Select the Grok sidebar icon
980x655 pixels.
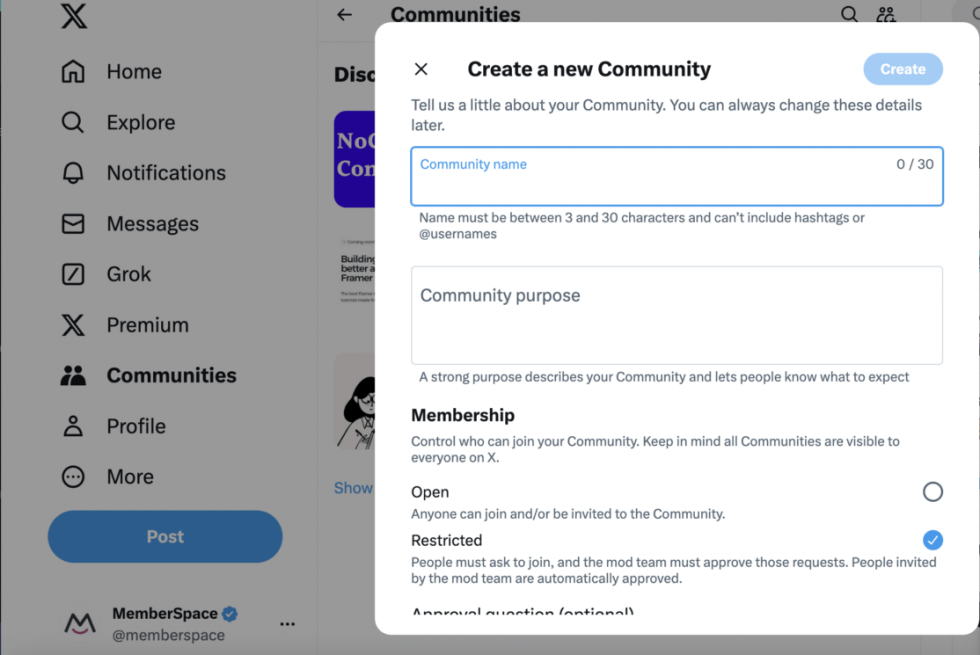[73, 274]
